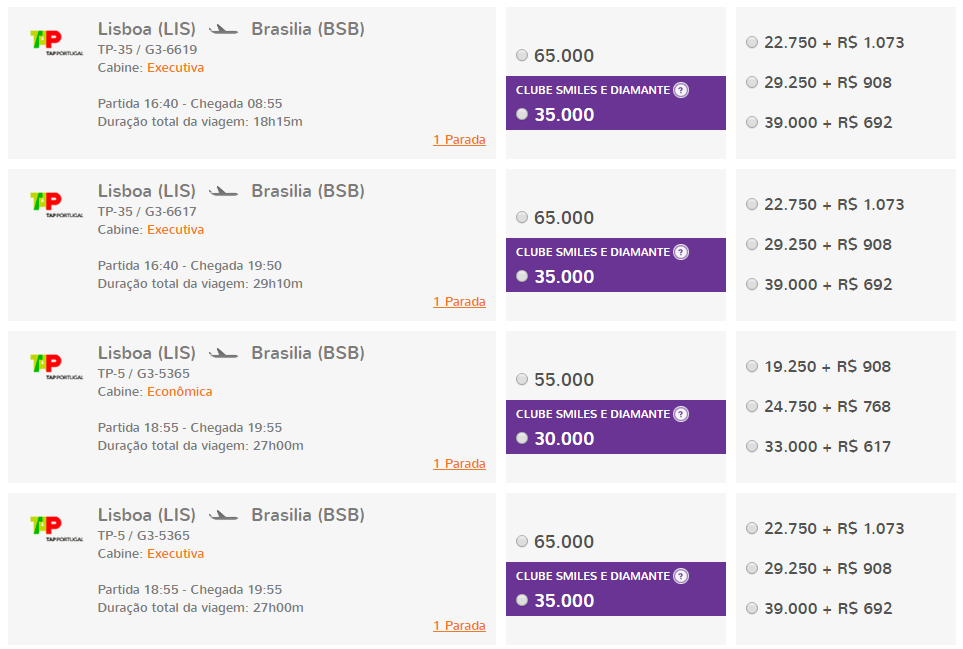Image resolution: width=963 pixels, height=649 pixels.
Task: Click help icon on G3-6619 flight's Clube Smiles banner
Action: (681, 90)
